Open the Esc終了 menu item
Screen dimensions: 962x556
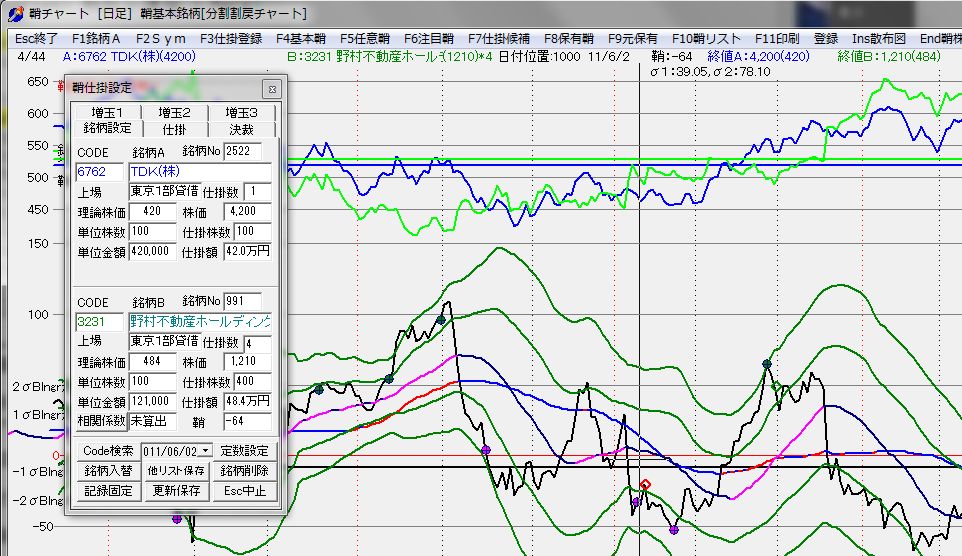click(36, 39)
